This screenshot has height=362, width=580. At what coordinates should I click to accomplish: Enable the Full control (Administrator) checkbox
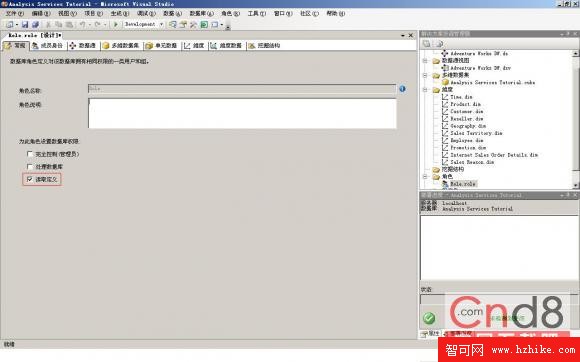[x=30, y=154]
